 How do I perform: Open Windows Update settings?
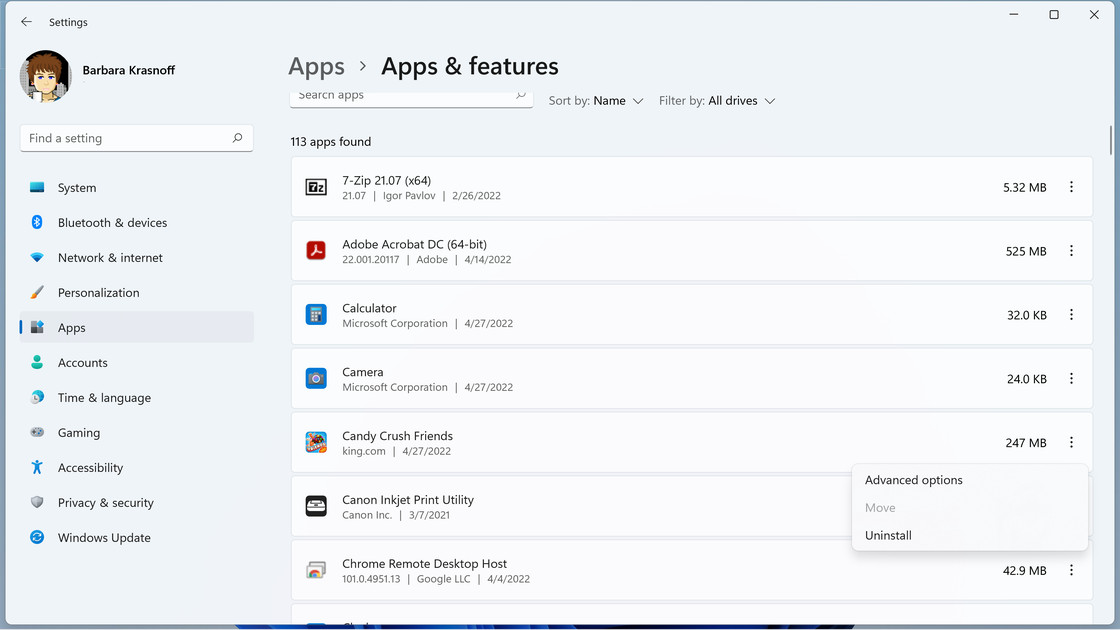(x=136, y=537)
